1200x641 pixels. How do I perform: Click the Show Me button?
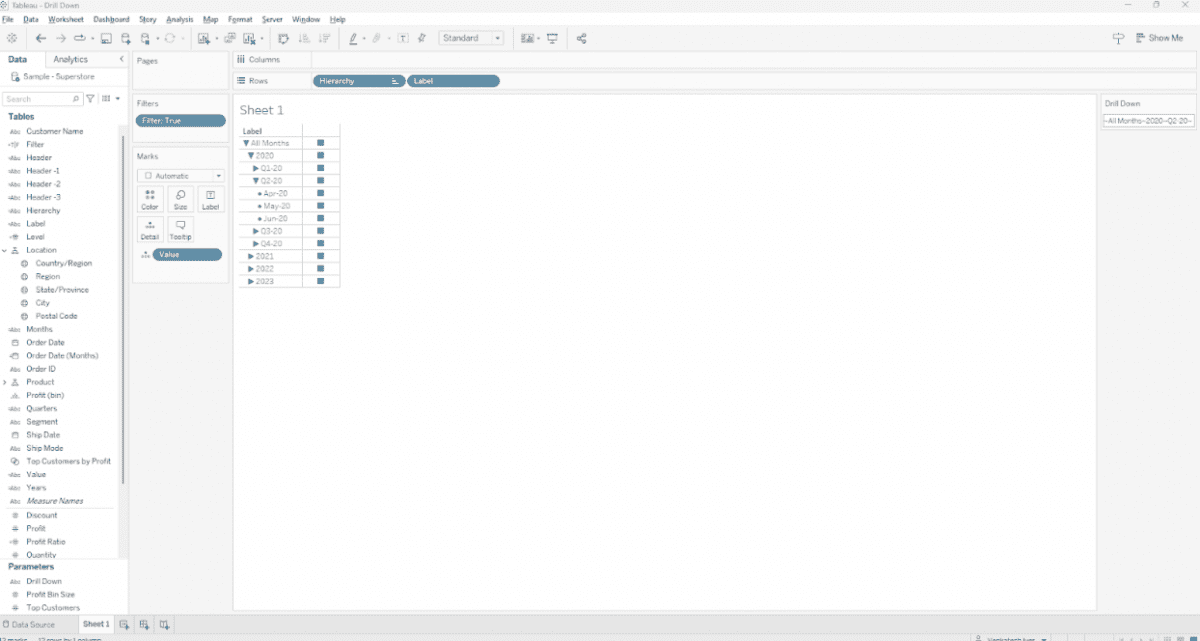[1158, 38]
